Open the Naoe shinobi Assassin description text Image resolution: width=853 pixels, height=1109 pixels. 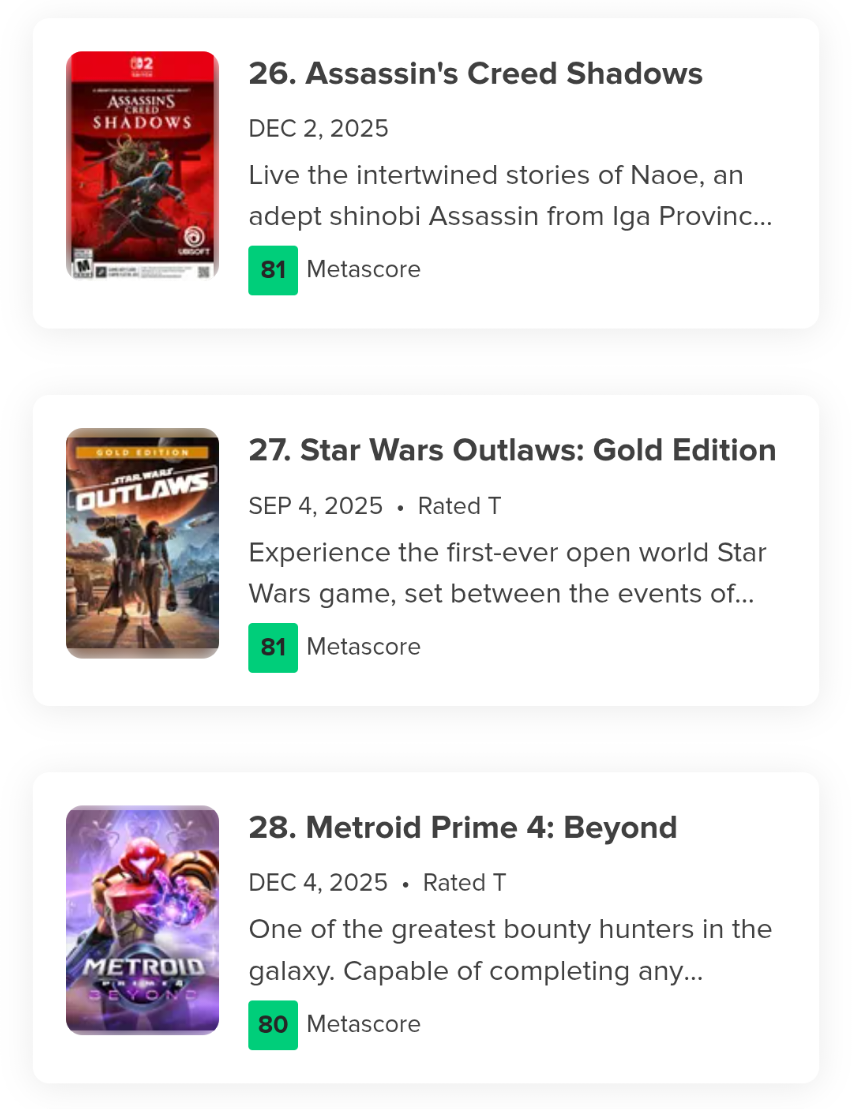coord(510,196)
